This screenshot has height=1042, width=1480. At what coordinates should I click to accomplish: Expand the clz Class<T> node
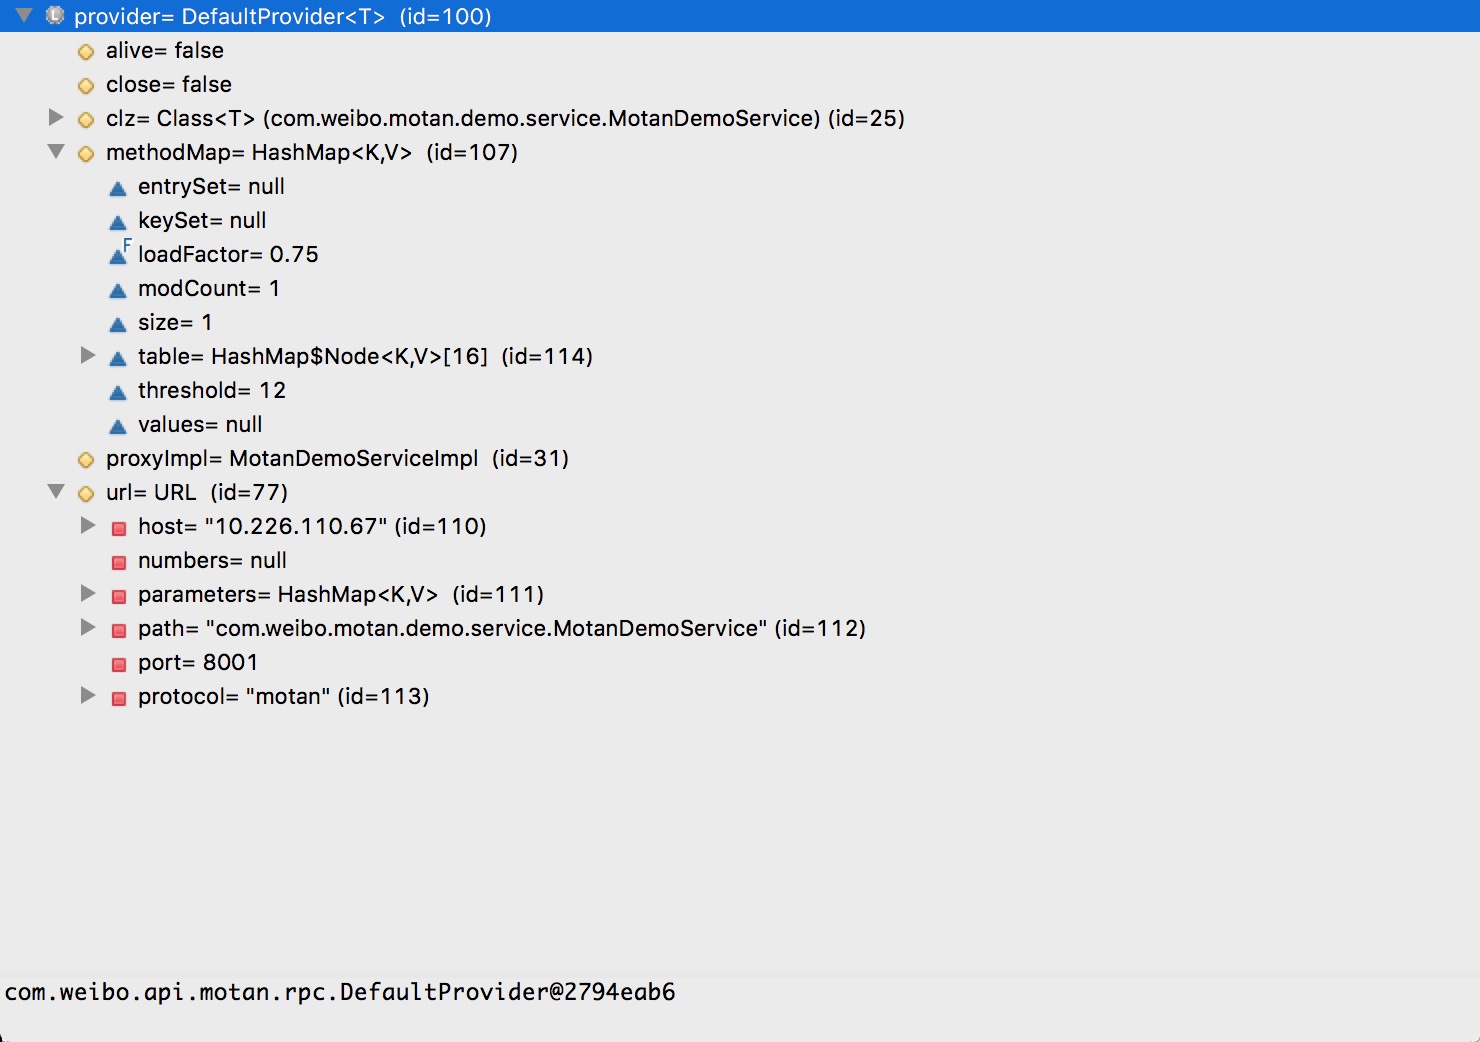coord(56,118)
